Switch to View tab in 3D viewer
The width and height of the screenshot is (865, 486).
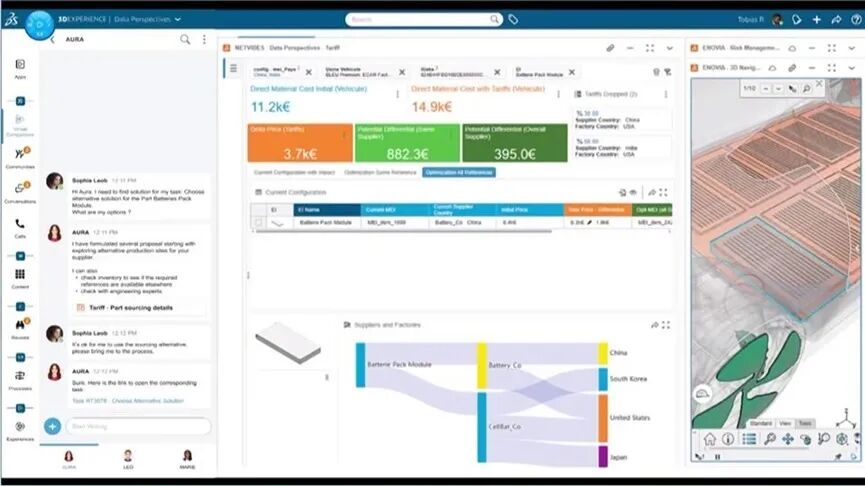tap(785, 423)
